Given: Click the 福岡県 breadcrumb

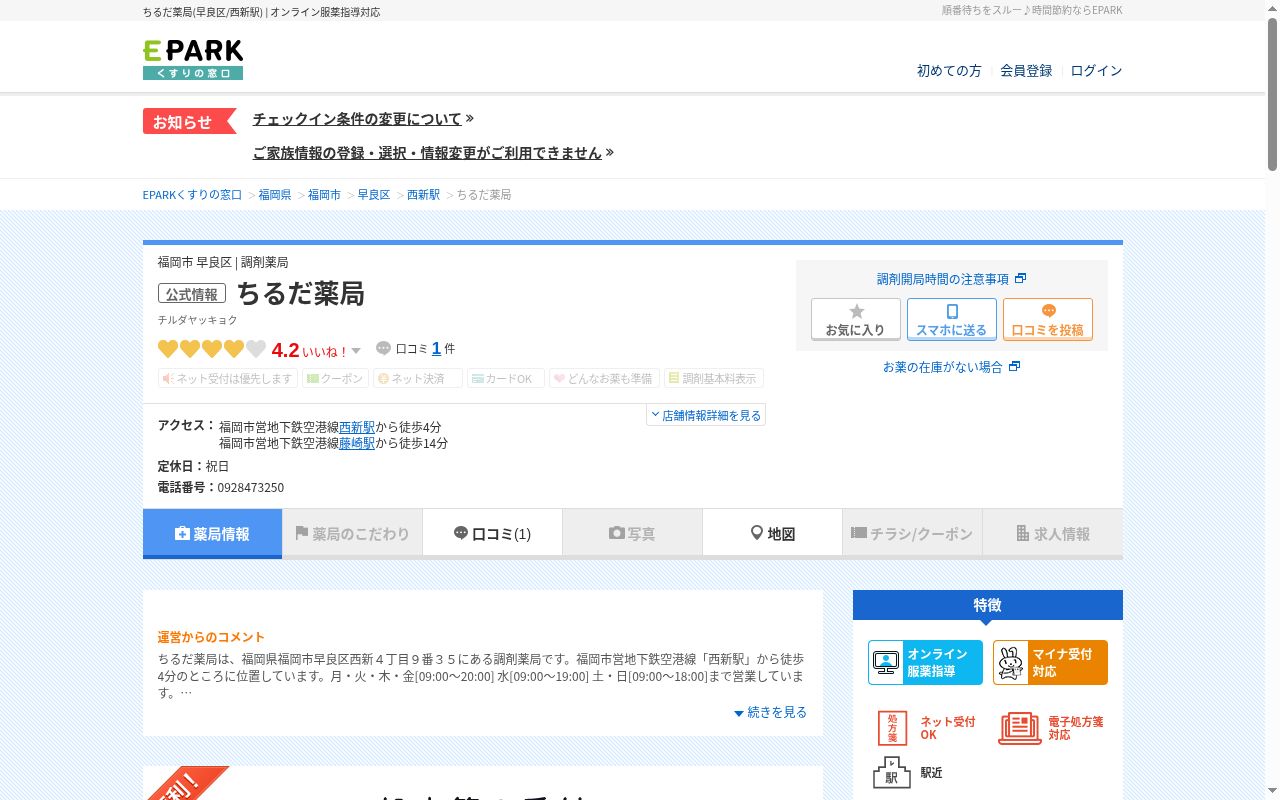Looking at the screenshot, I should point(275,195).
